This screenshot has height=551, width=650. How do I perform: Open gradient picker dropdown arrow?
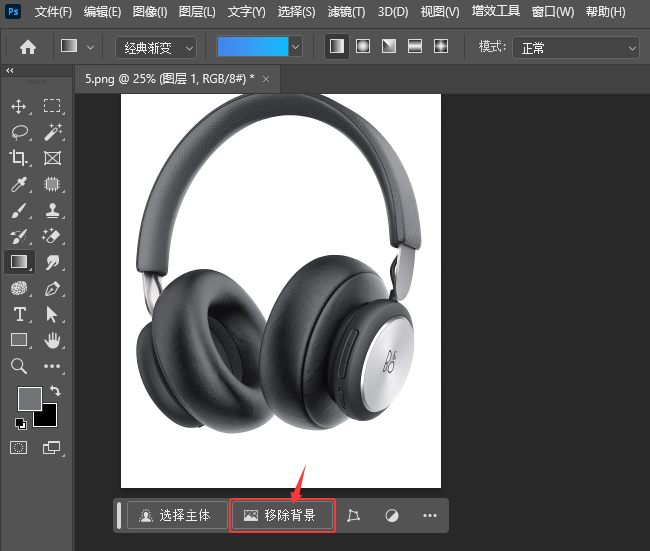[295, 47]
